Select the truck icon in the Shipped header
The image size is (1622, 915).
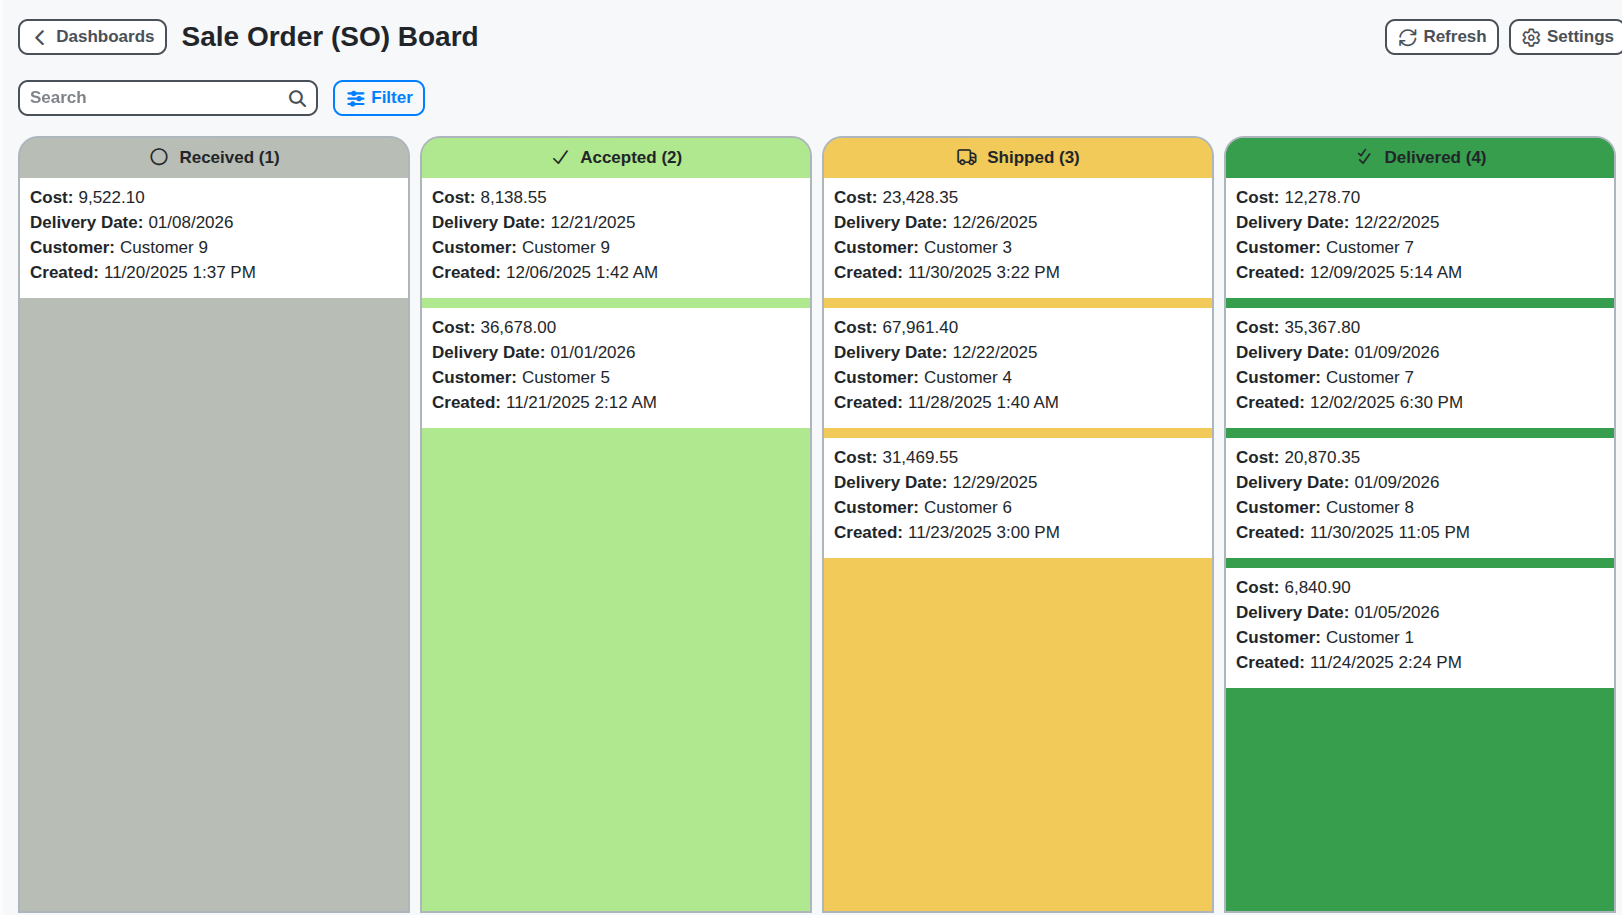[x=966, y=157]
